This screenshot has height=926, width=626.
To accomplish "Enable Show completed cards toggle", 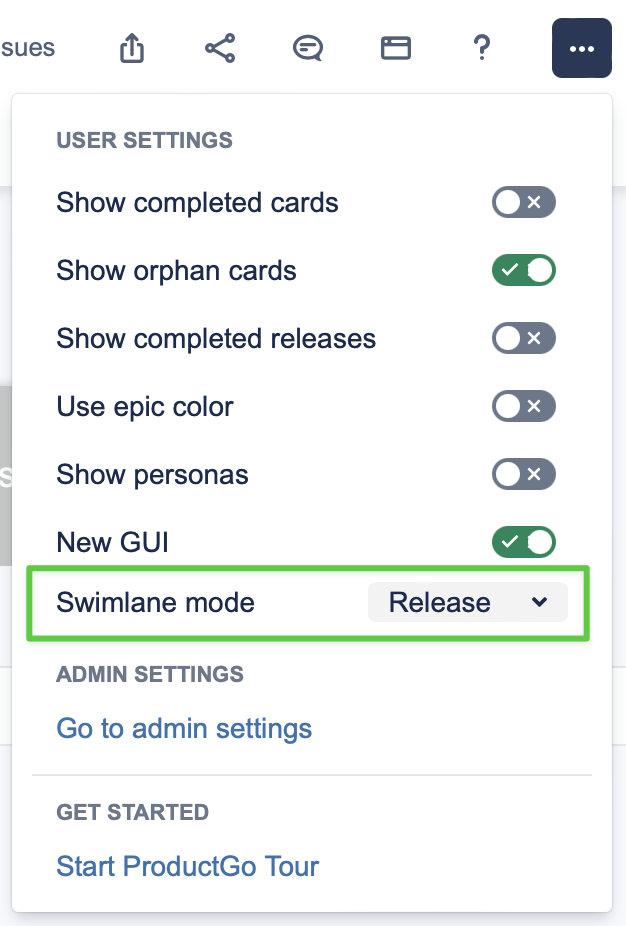I will [x=523, y=203].
